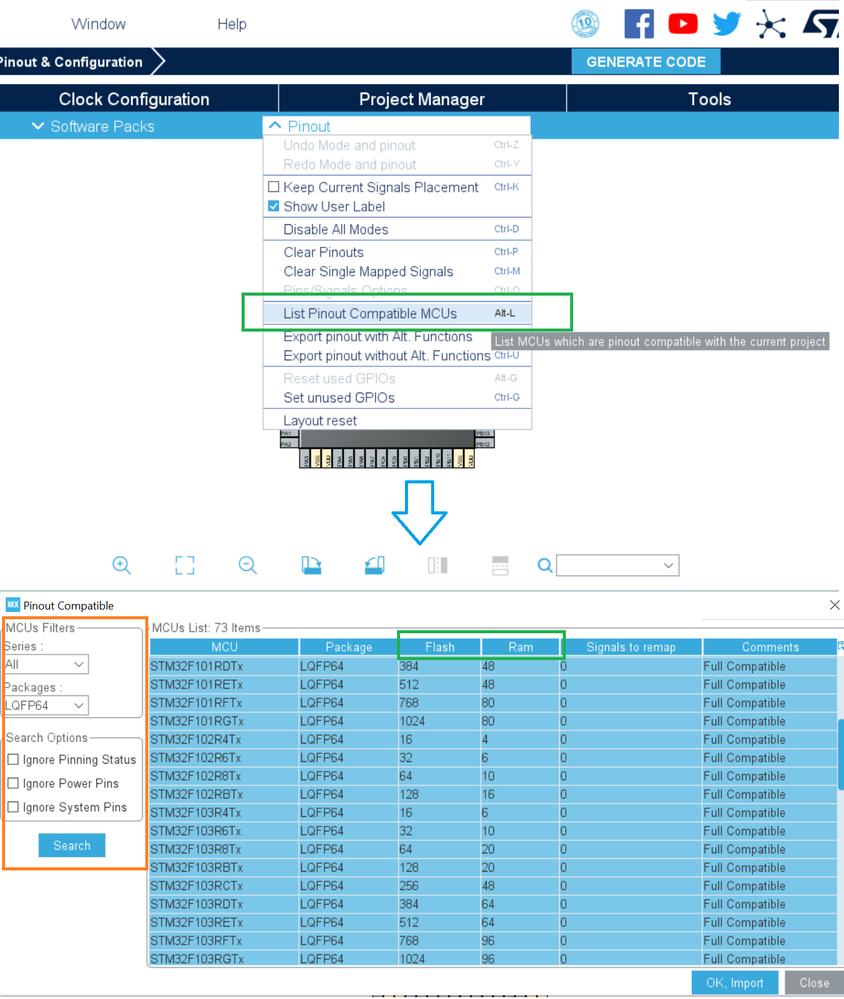Select the STM32F103RCTx row

click(x=493, y=886)
